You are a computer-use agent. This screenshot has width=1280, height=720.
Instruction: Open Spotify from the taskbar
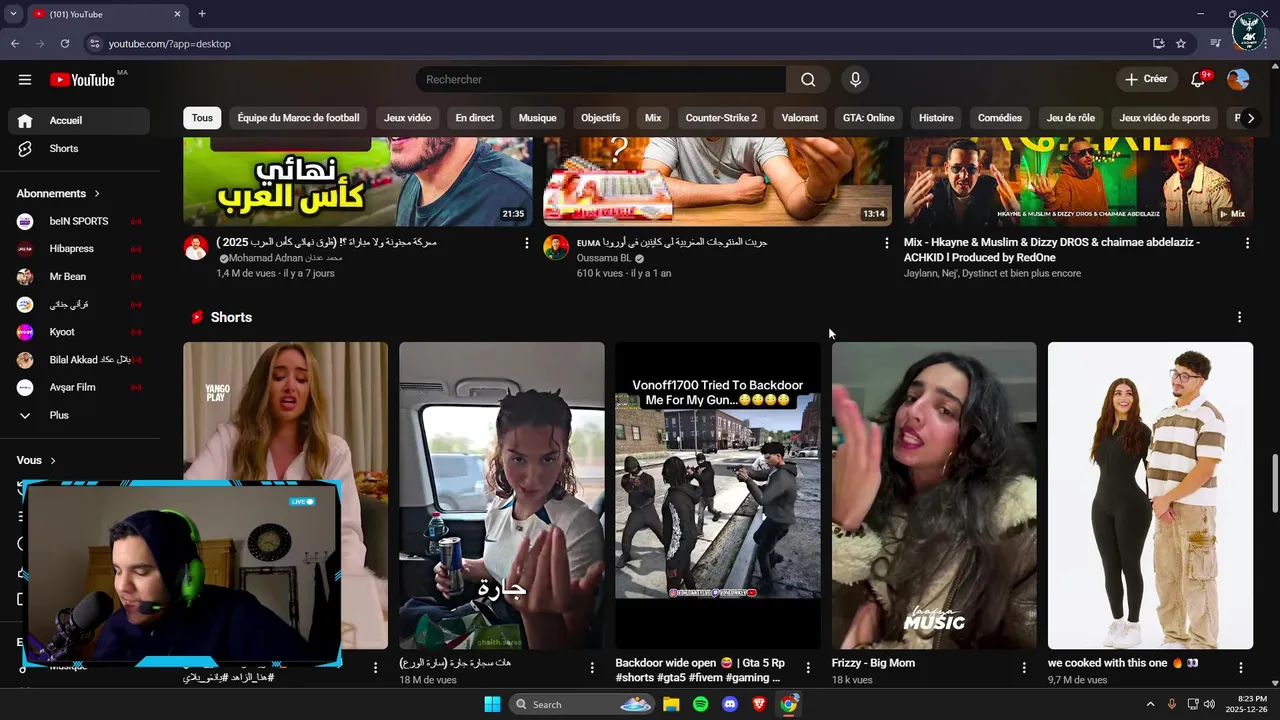tap(700, 704)
